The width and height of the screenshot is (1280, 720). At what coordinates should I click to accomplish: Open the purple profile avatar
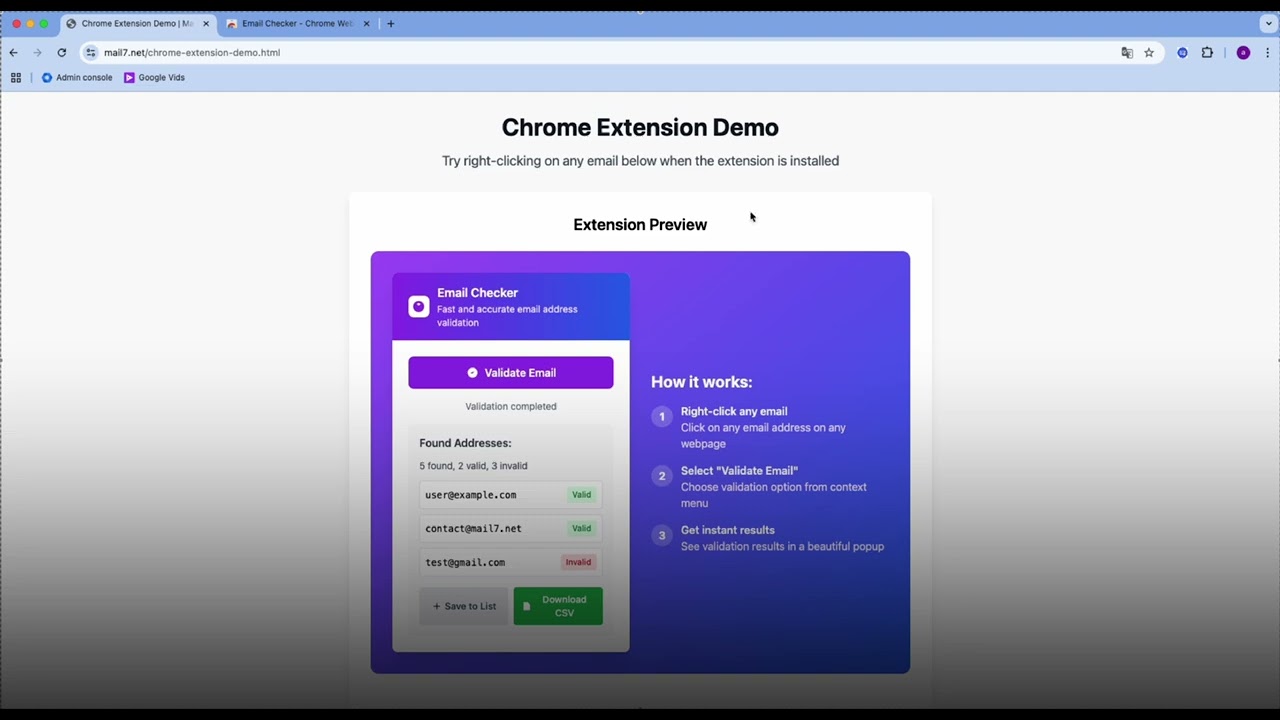coord(1243,53)
